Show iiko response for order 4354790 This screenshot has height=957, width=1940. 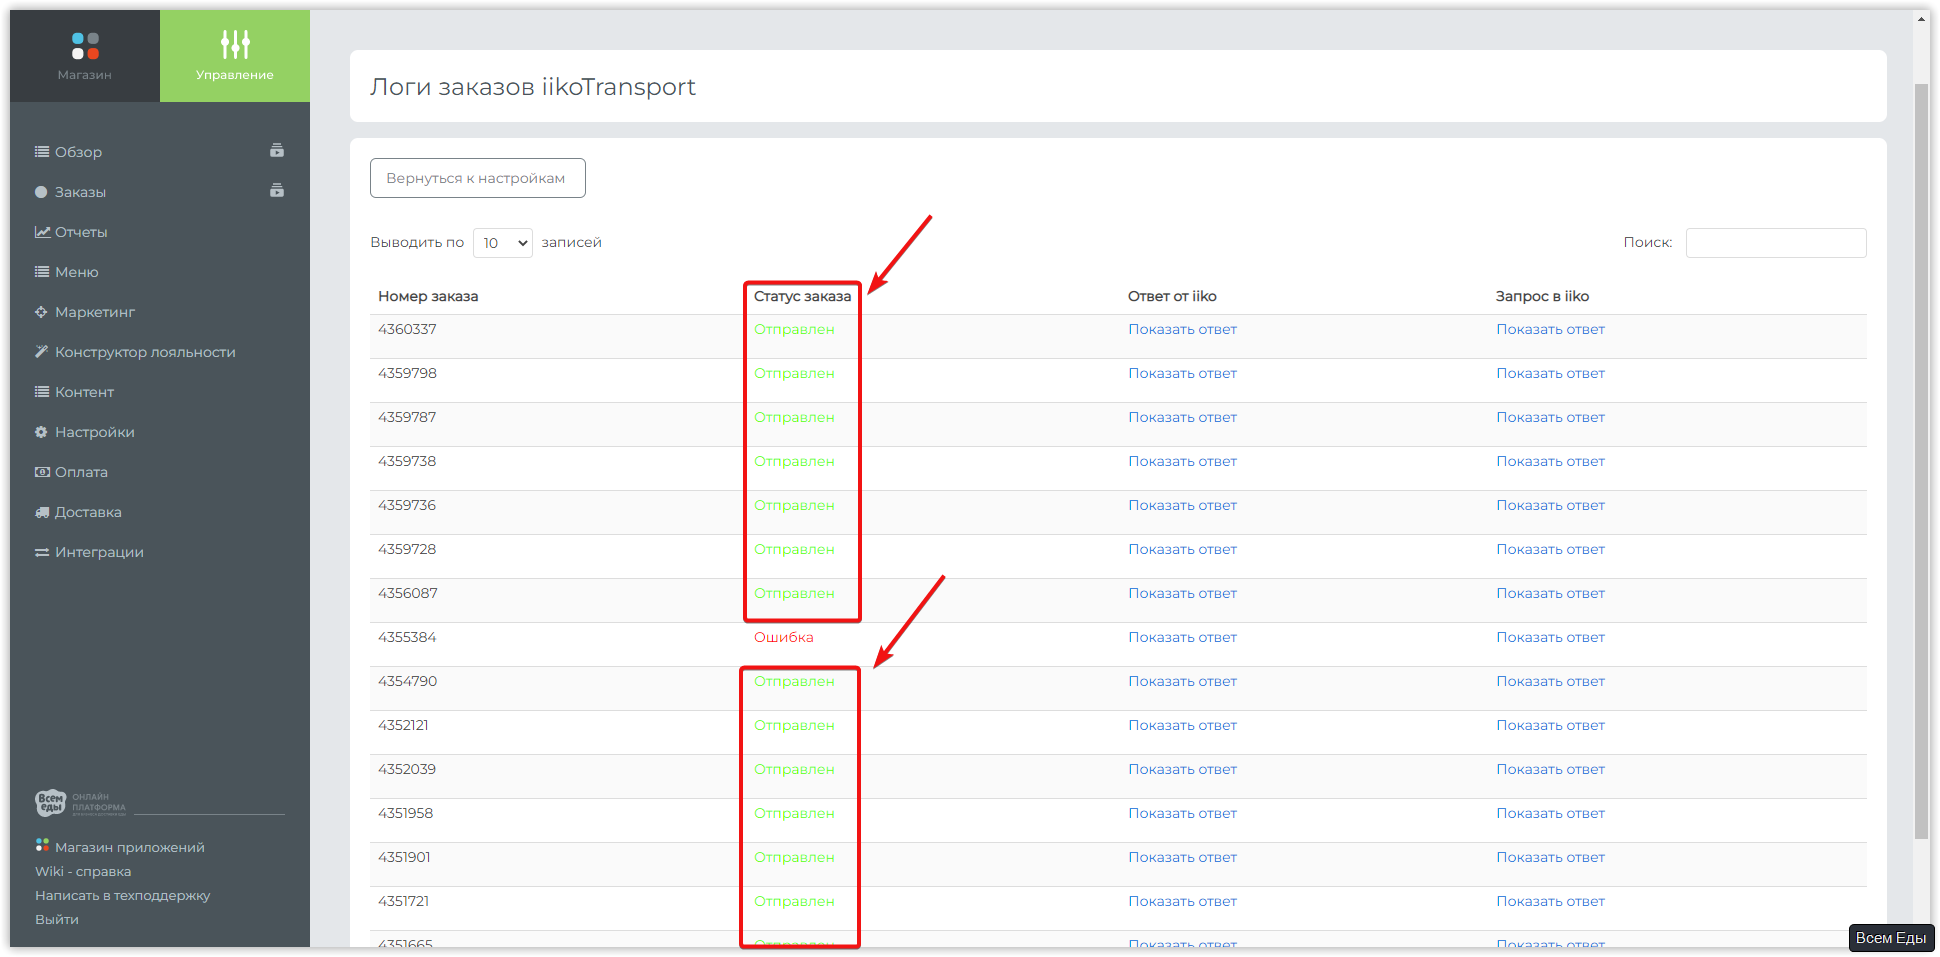pyautogui.click(x=1182, y=681)
